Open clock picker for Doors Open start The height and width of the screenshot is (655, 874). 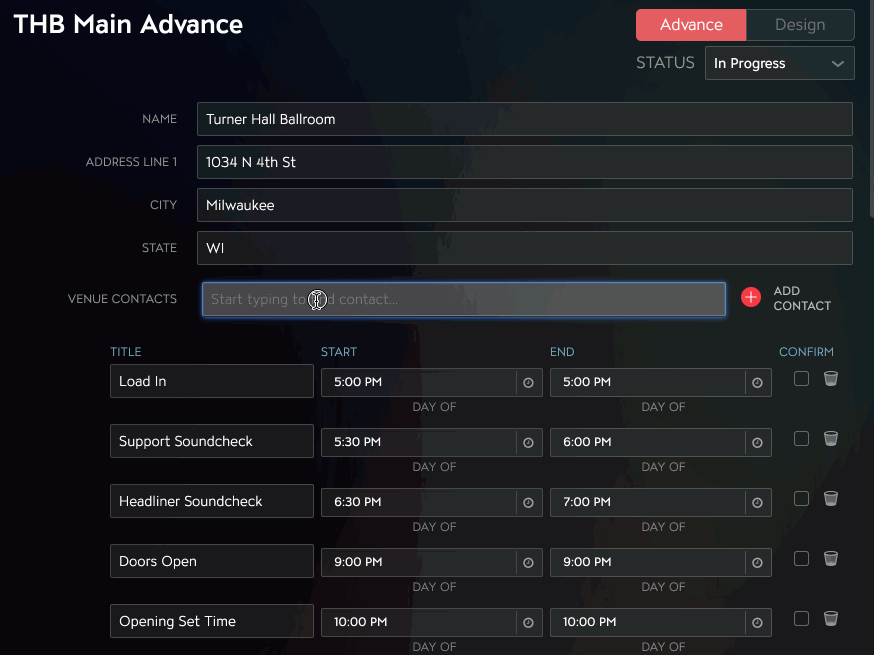pyautogui.click(x=528, y=562)
